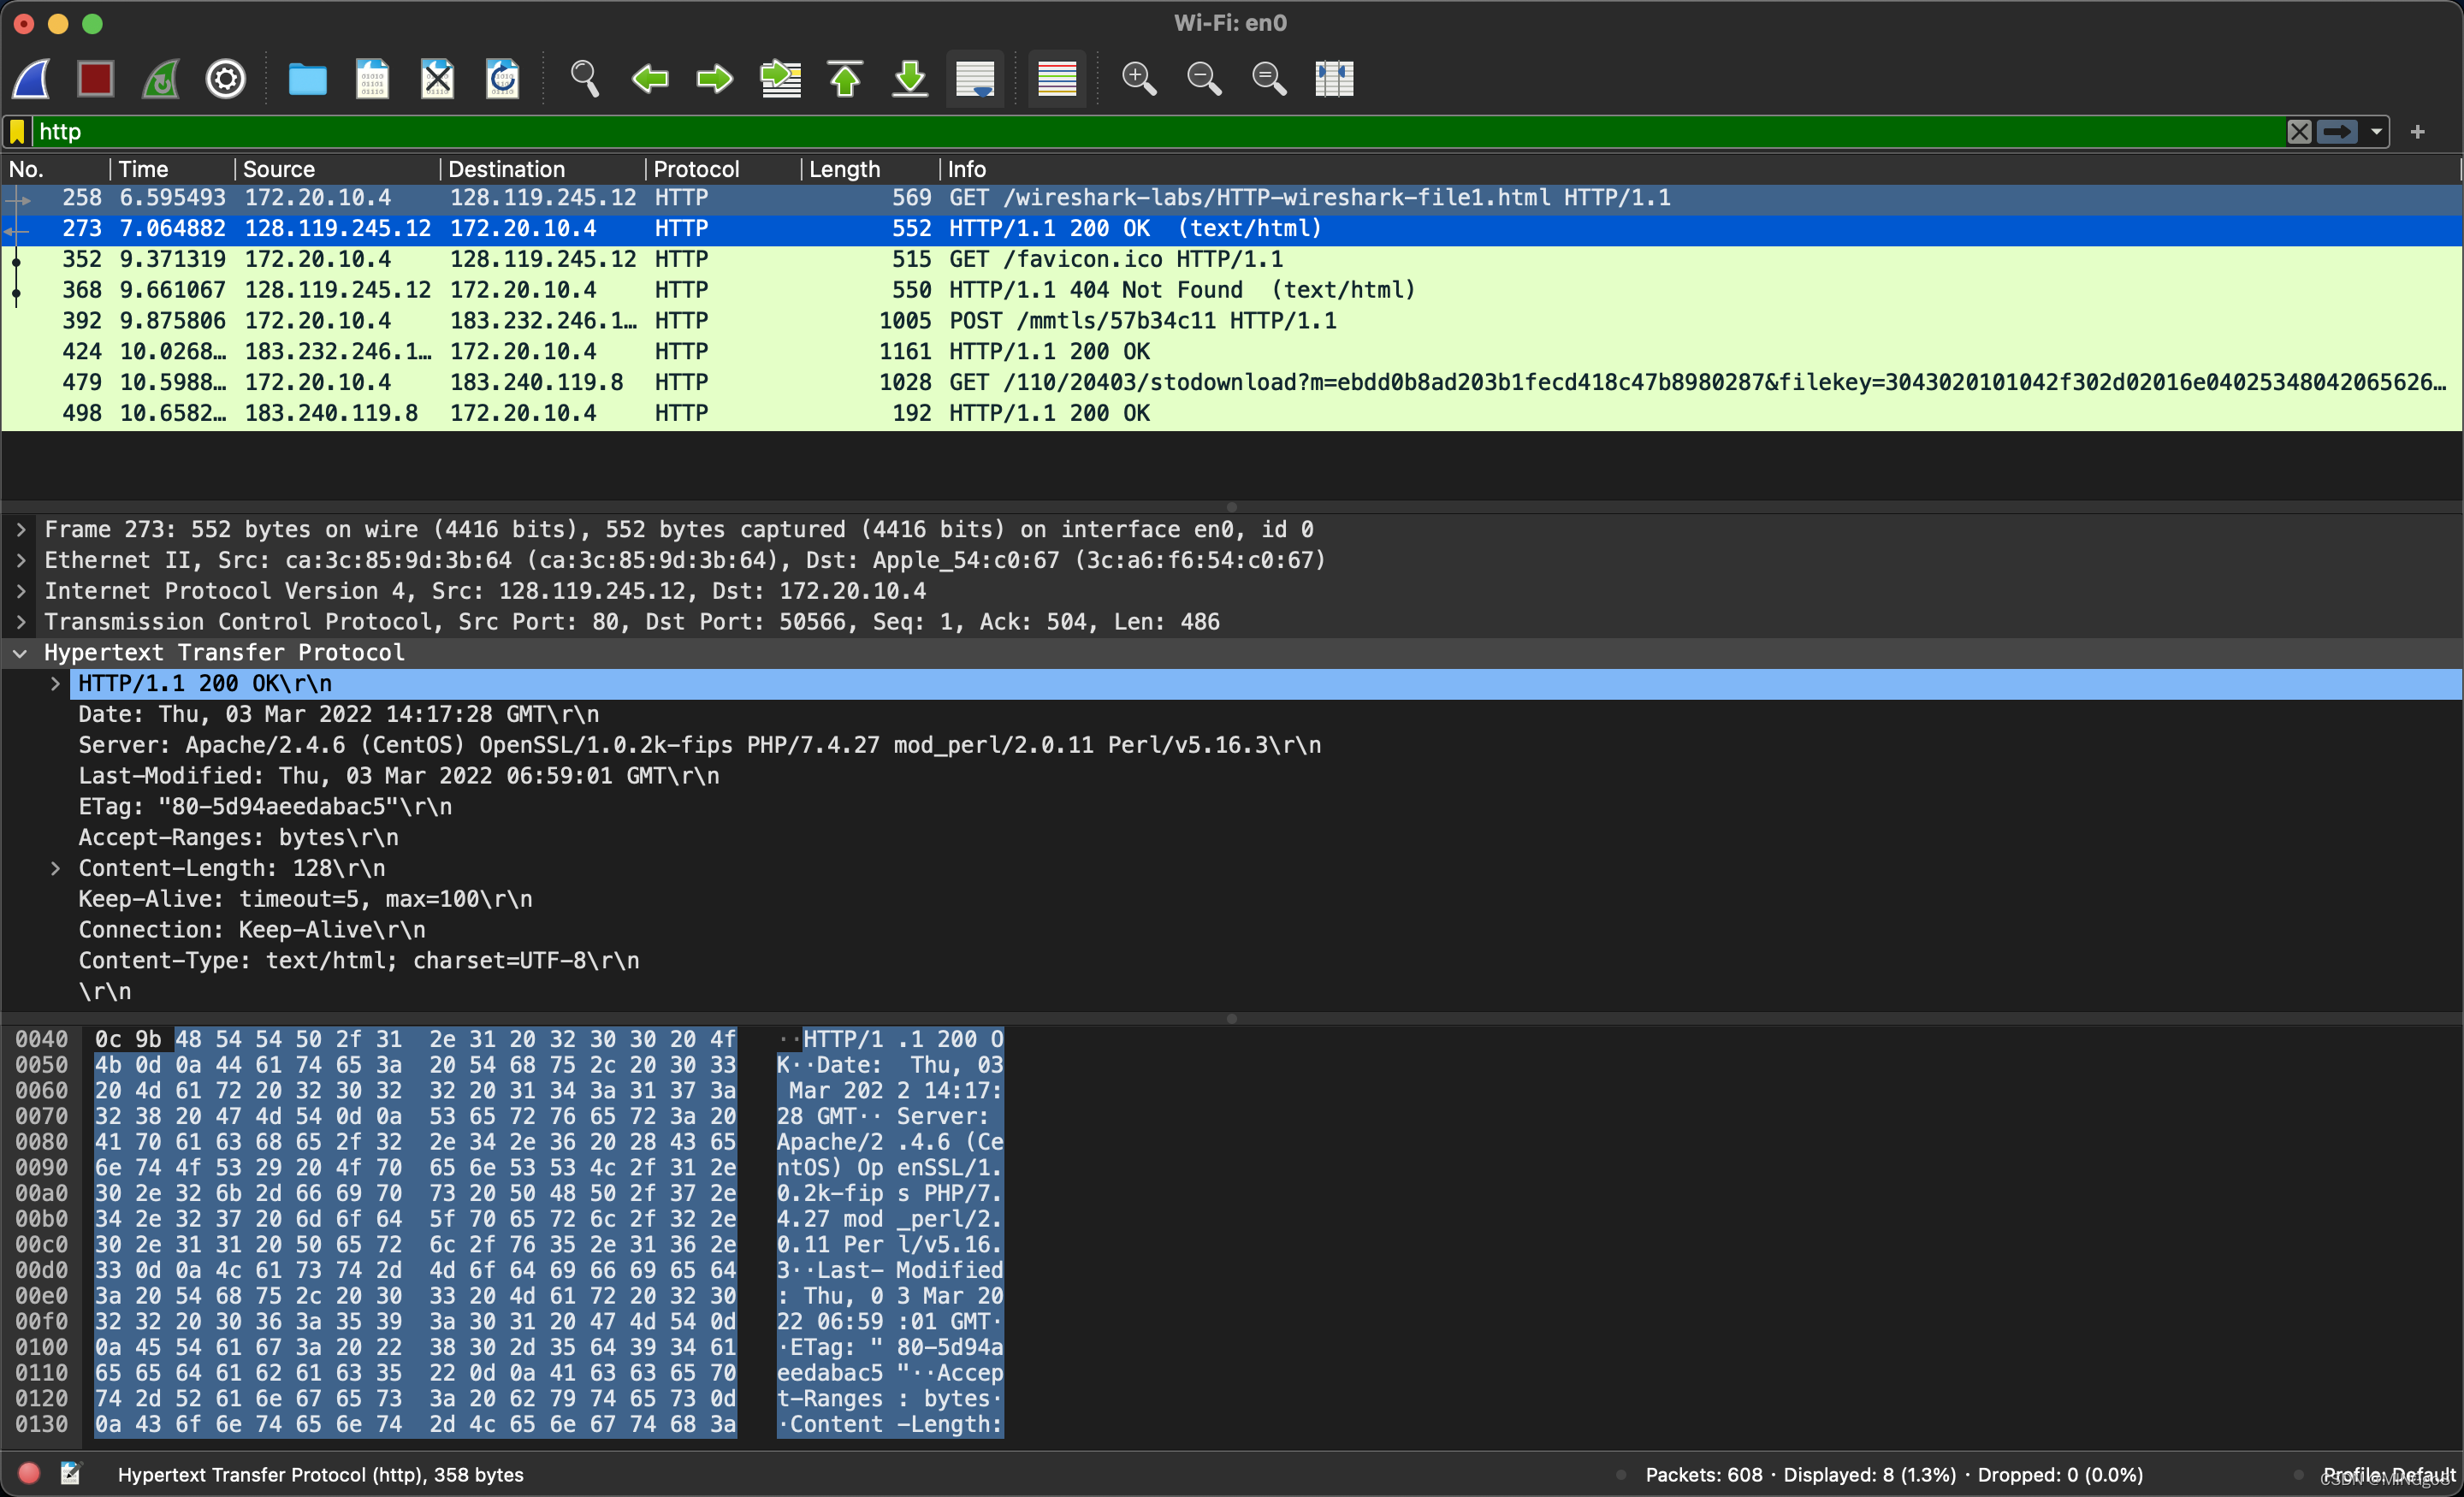This screenshot has width=2464, height=1497.
Task: Jump to the last packet
Action: tap(910, 78)
